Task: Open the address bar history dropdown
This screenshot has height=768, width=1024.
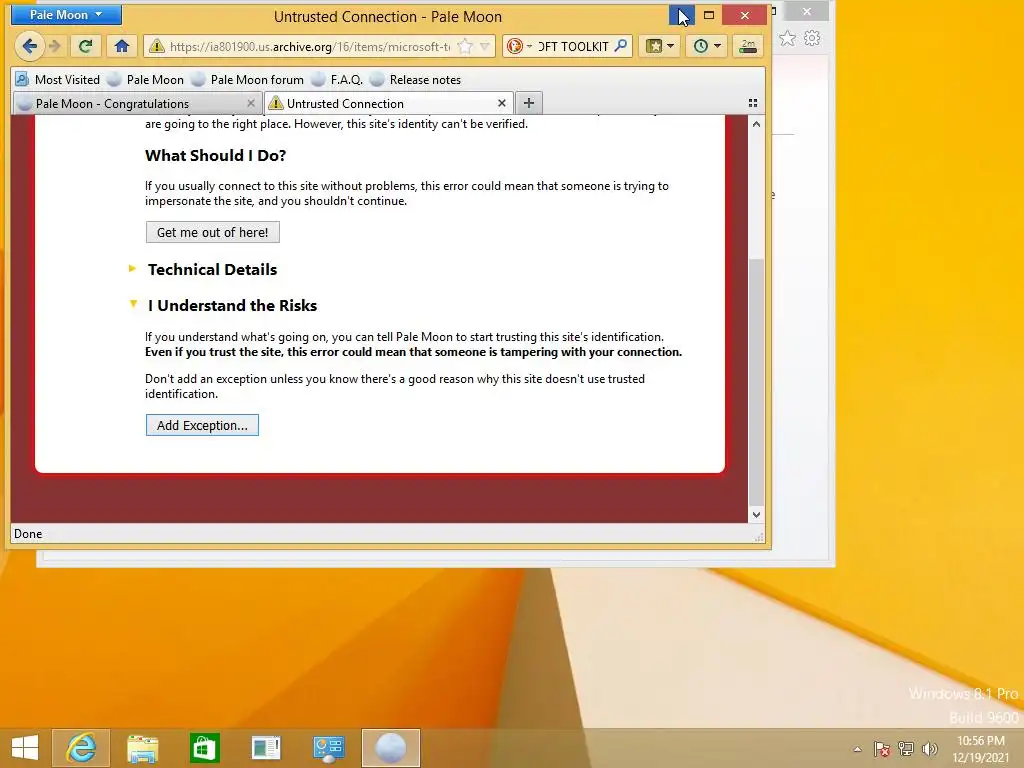Action: (x=485, y=46)
